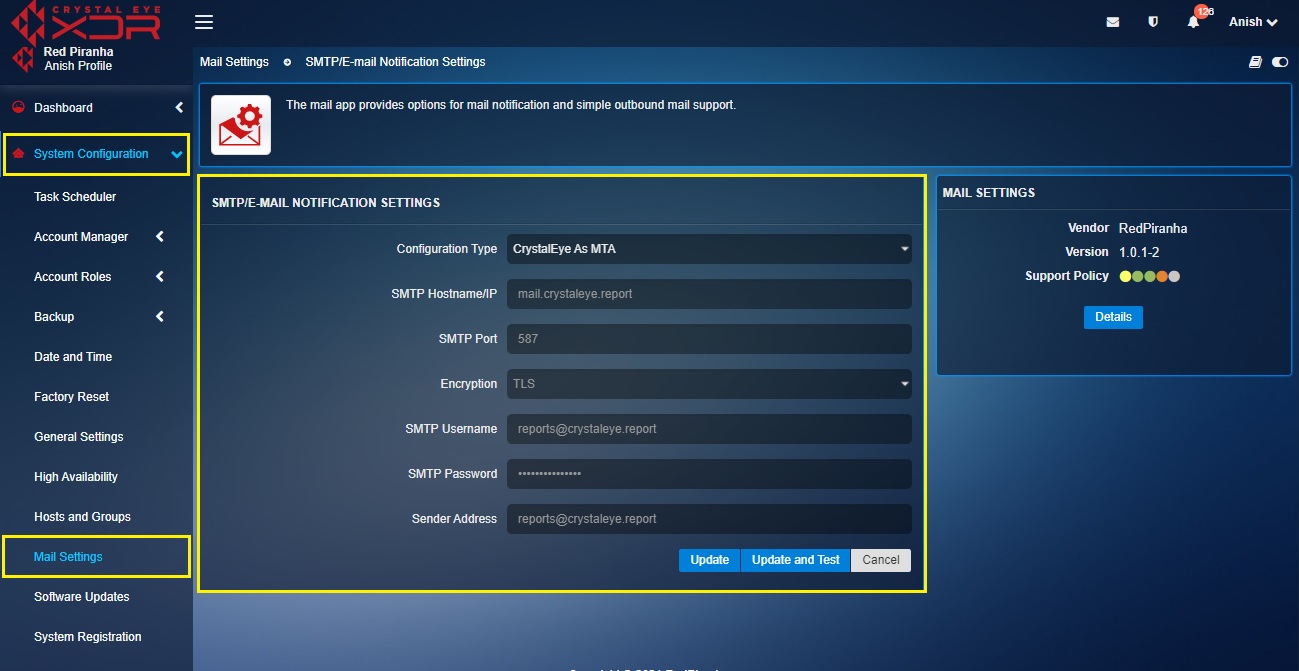This screenshot has height=671, width=1299.
Task: Click the Sender Address field
Action: point(709,519)
